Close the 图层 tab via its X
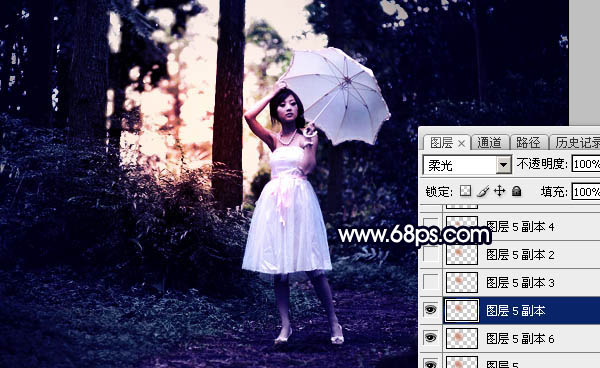 tap(461, 143)
